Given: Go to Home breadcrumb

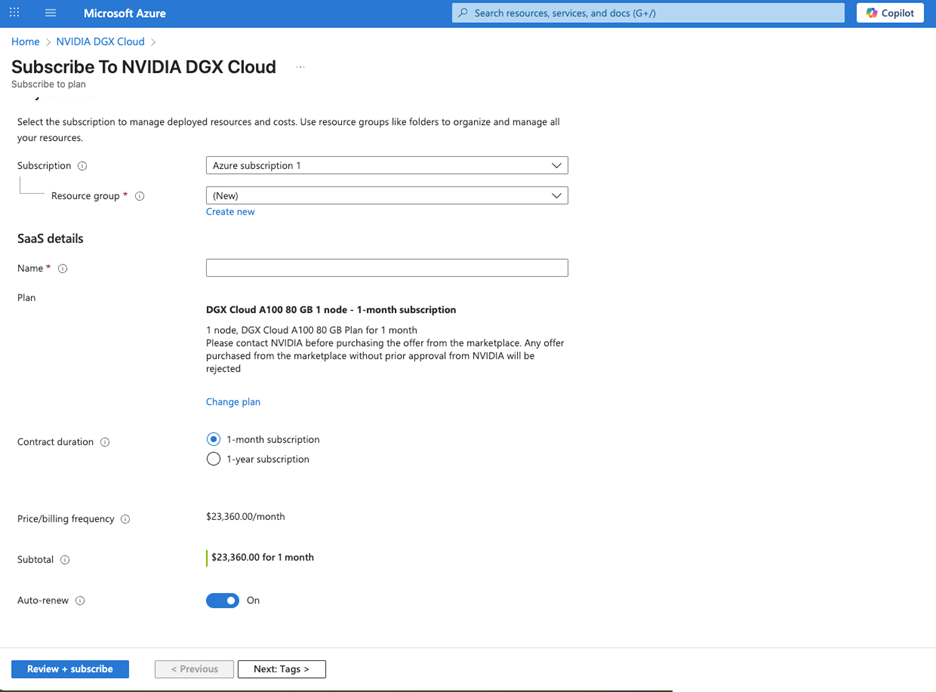Looking at the screenshot, I should [25, 41].
